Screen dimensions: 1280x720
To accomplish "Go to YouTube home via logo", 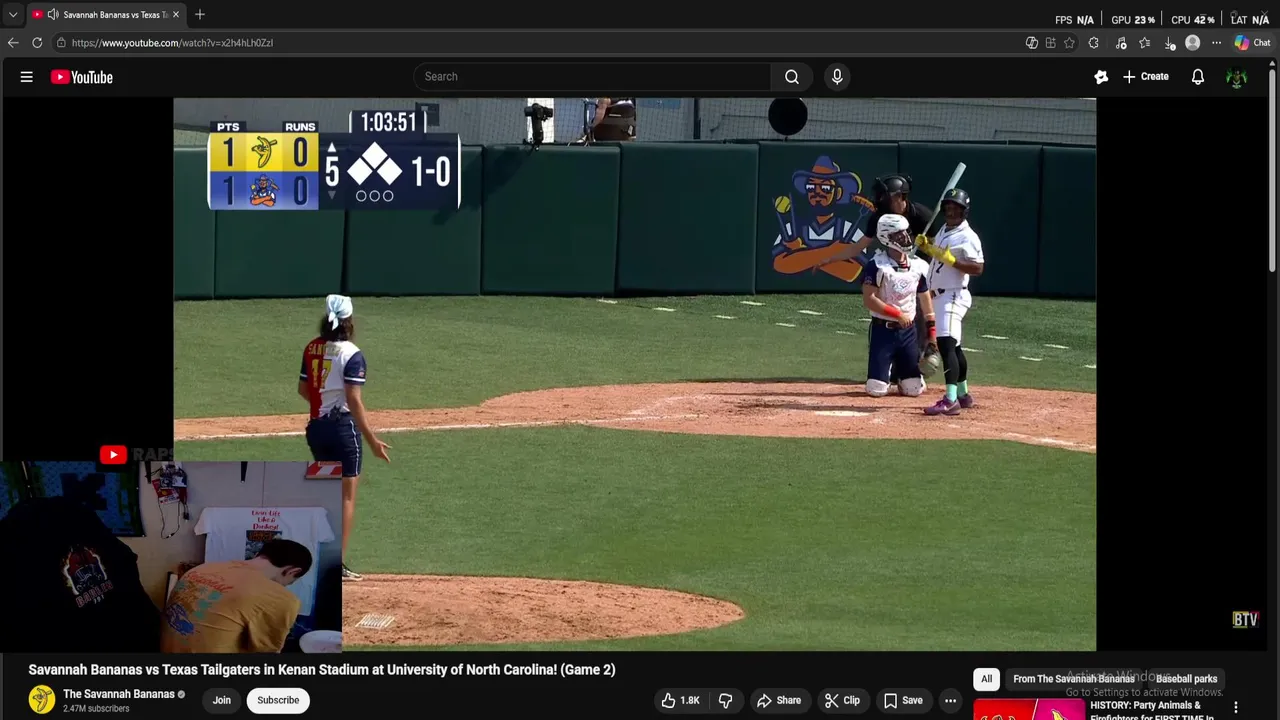I will 82,77.
